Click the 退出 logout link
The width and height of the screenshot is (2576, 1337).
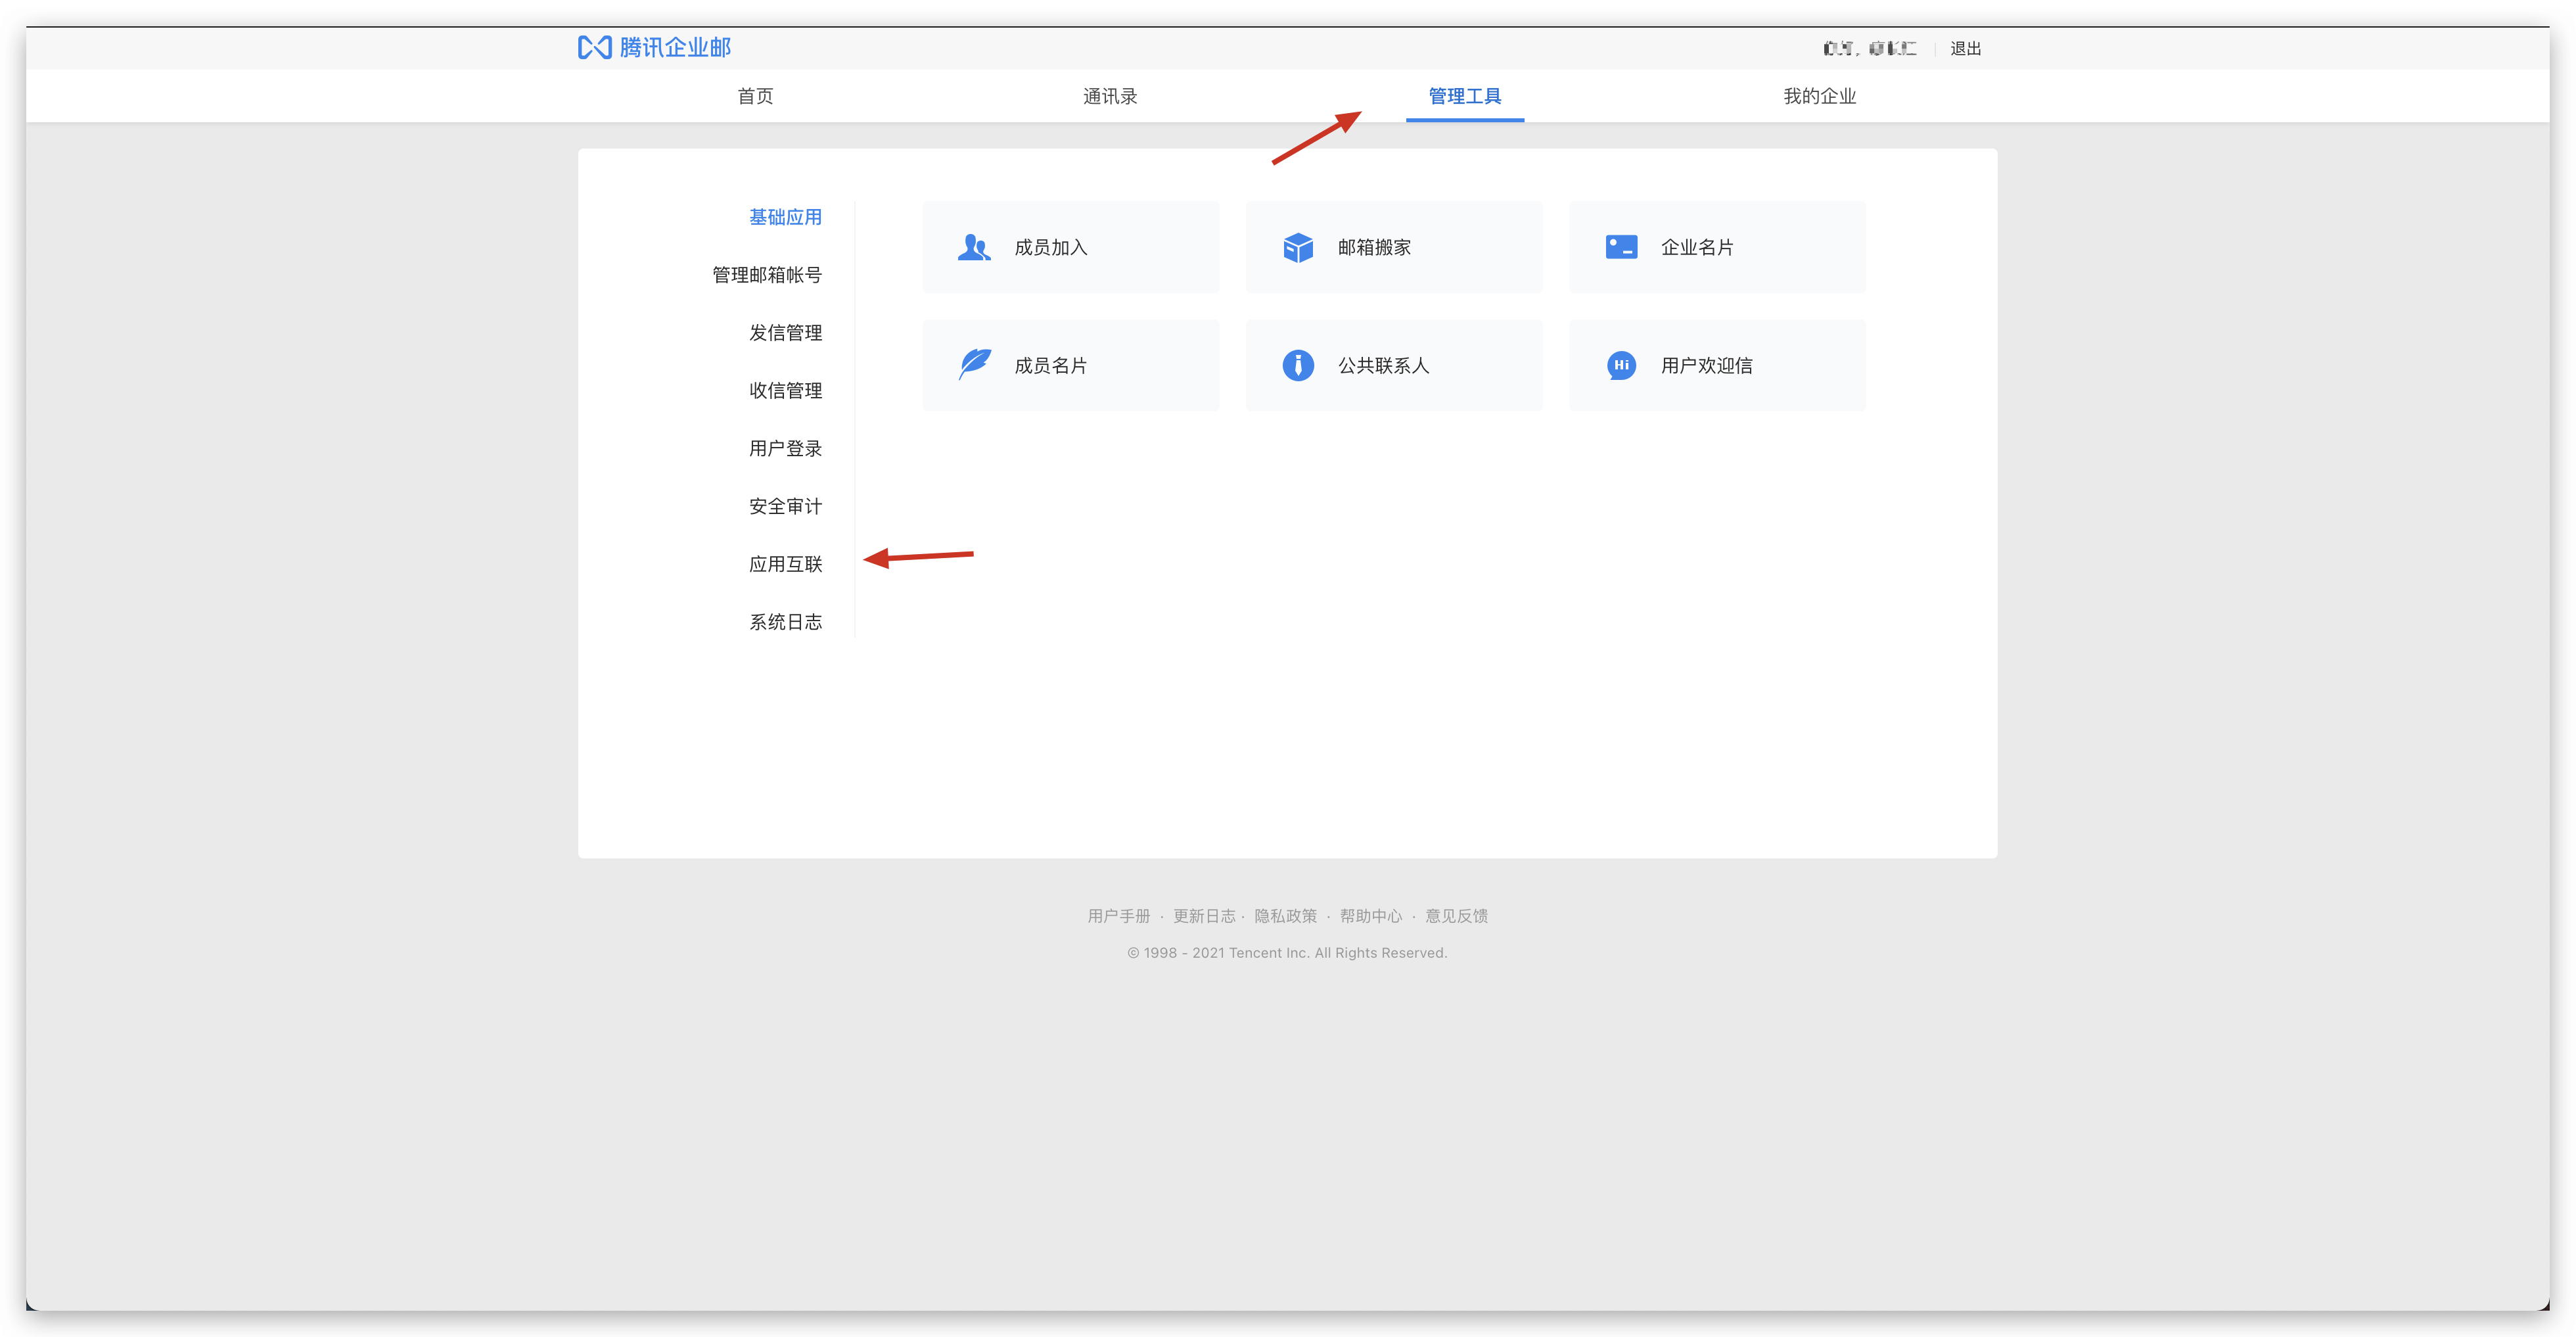coord(1965,48)
